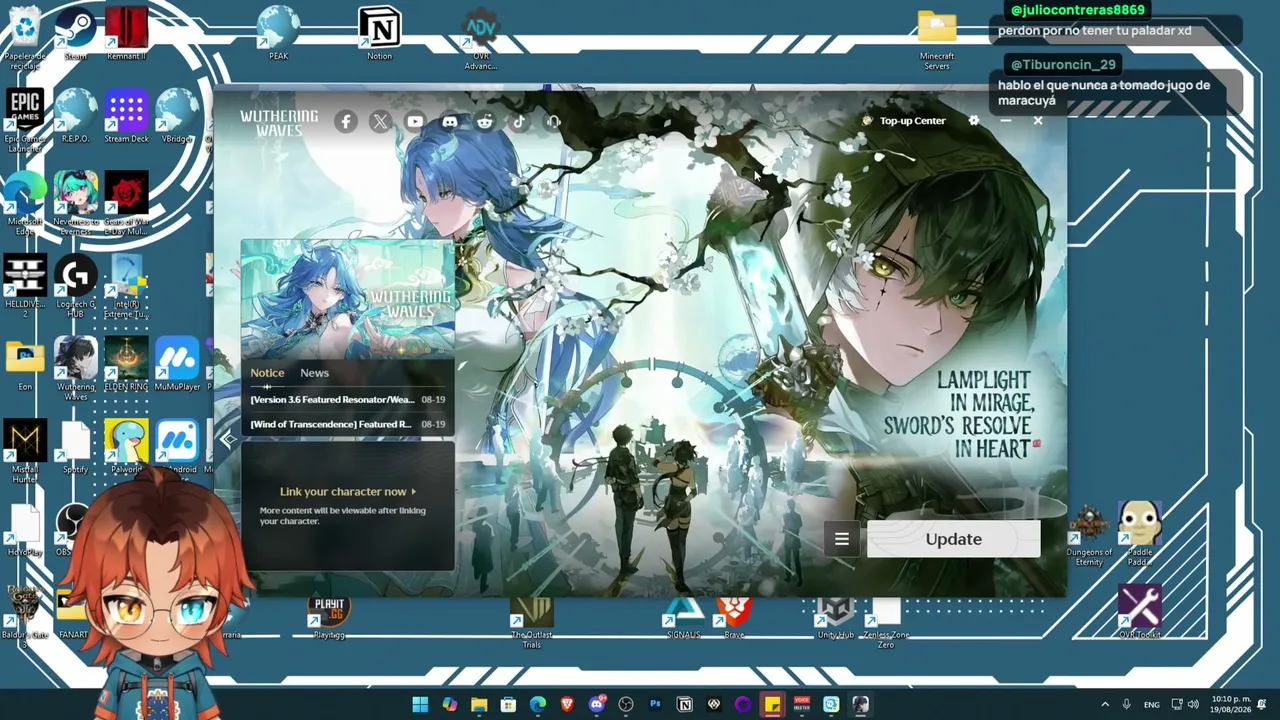The height and width of the screenshot is (720, 1280).
Task: Open the taskbar clock and date
Action: coord(1230,704)
